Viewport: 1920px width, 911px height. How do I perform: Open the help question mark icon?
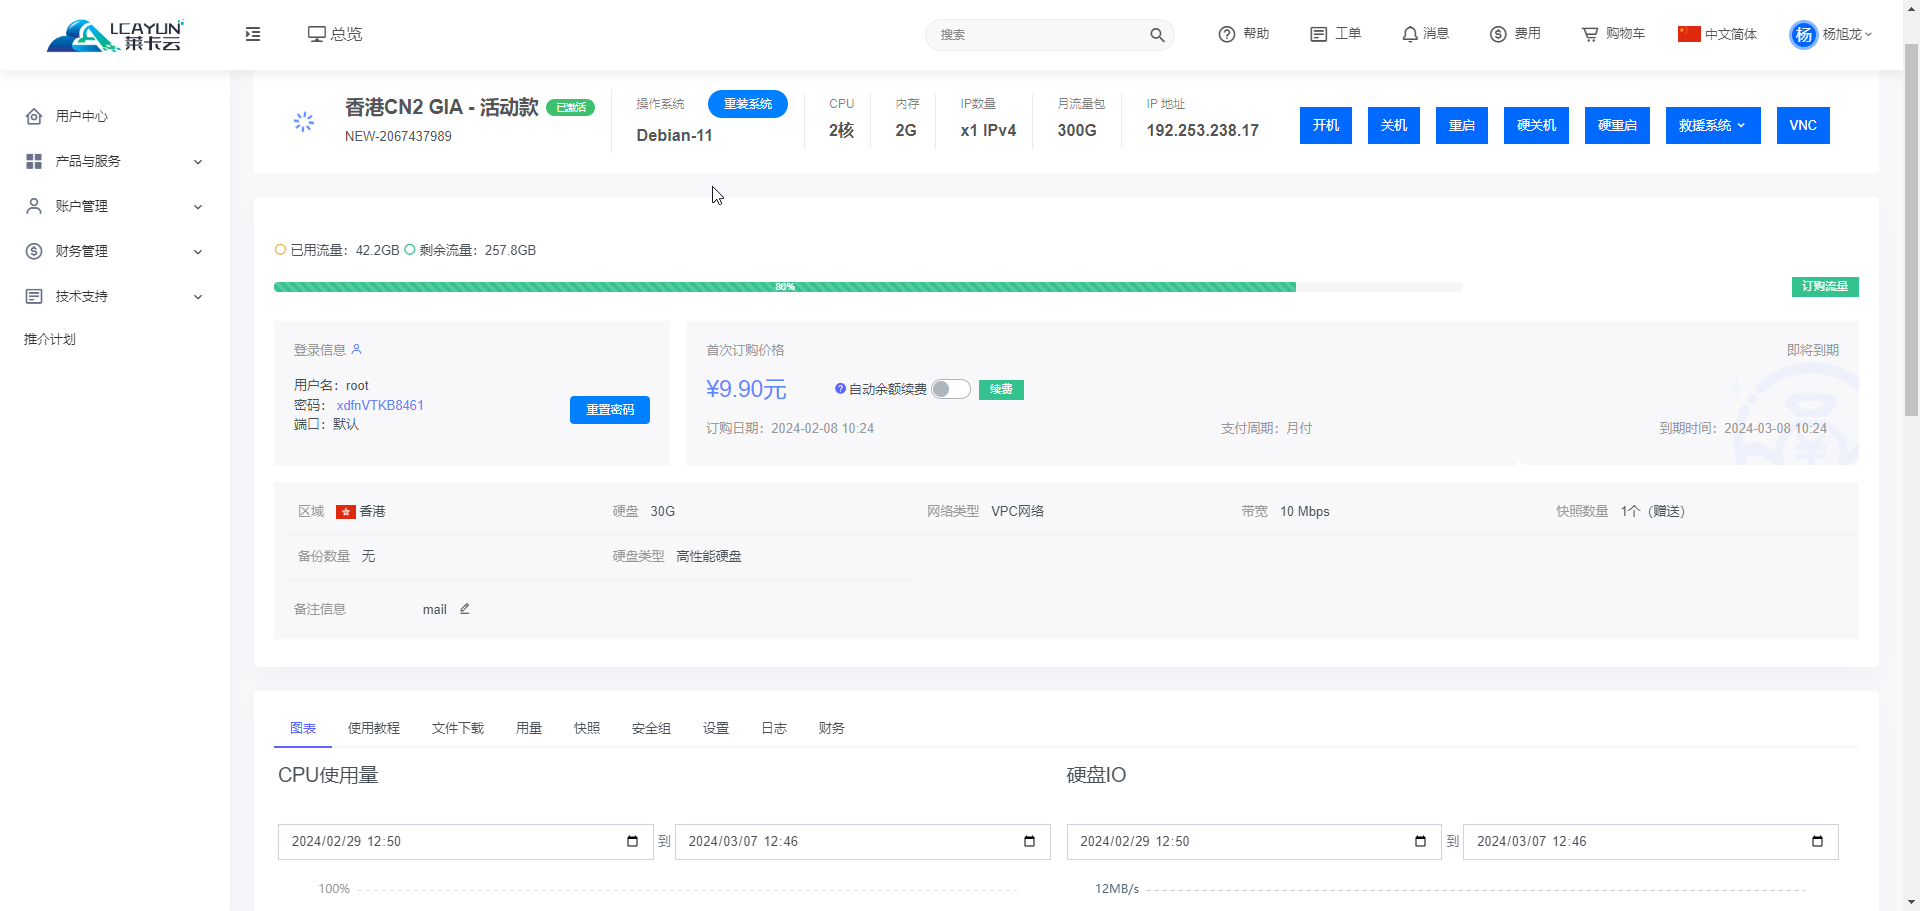(1227, 34)
